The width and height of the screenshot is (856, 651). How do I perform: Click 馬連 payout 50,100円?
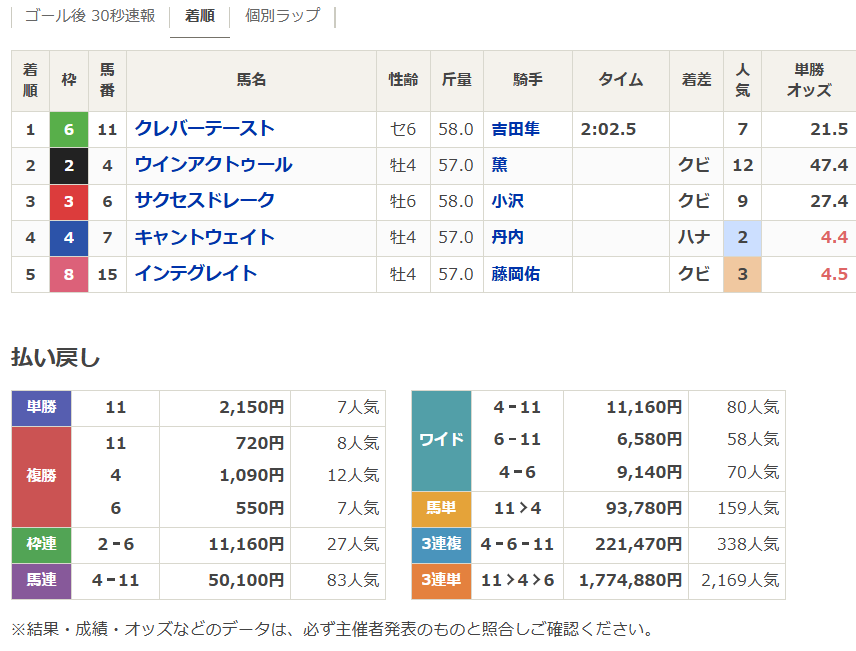(x=246, y=581)
